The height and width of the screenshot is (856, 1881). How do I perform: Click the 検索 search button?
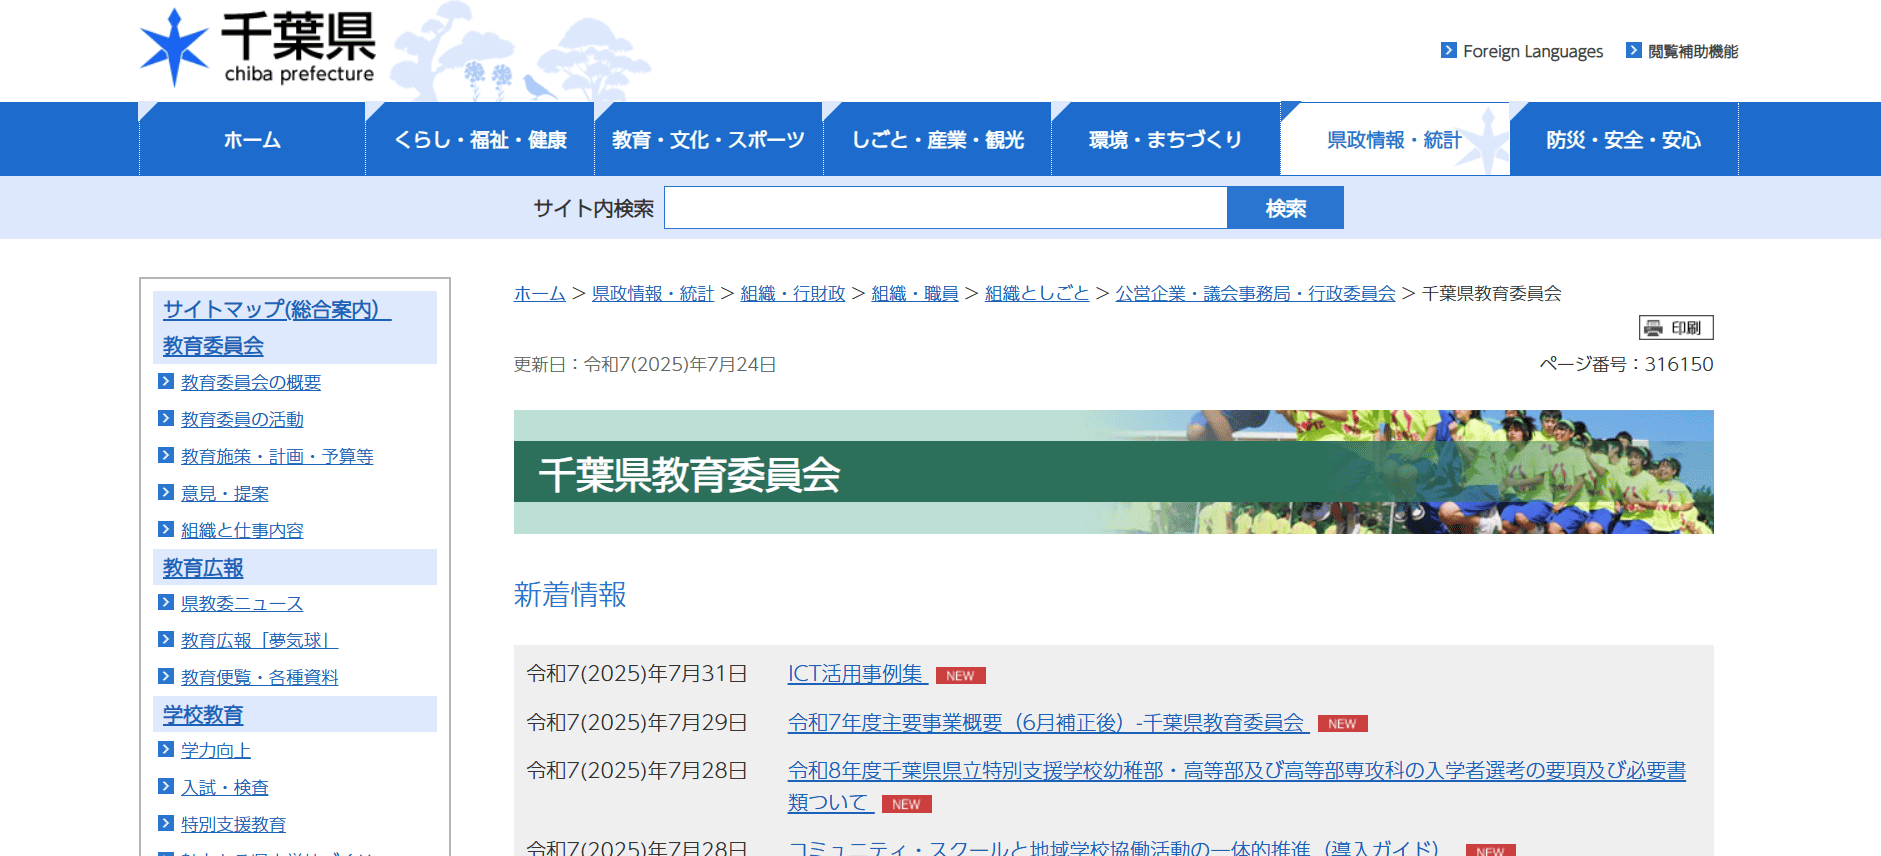1286,208
